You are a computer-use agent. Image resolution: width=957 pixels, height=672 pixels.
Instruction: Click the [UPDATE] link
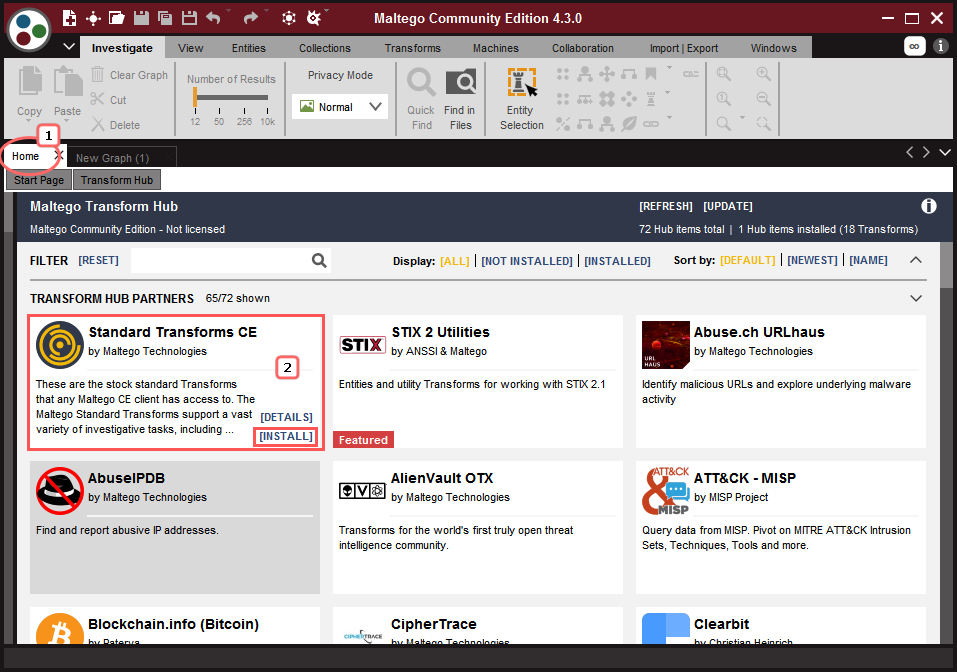[728, 206]
